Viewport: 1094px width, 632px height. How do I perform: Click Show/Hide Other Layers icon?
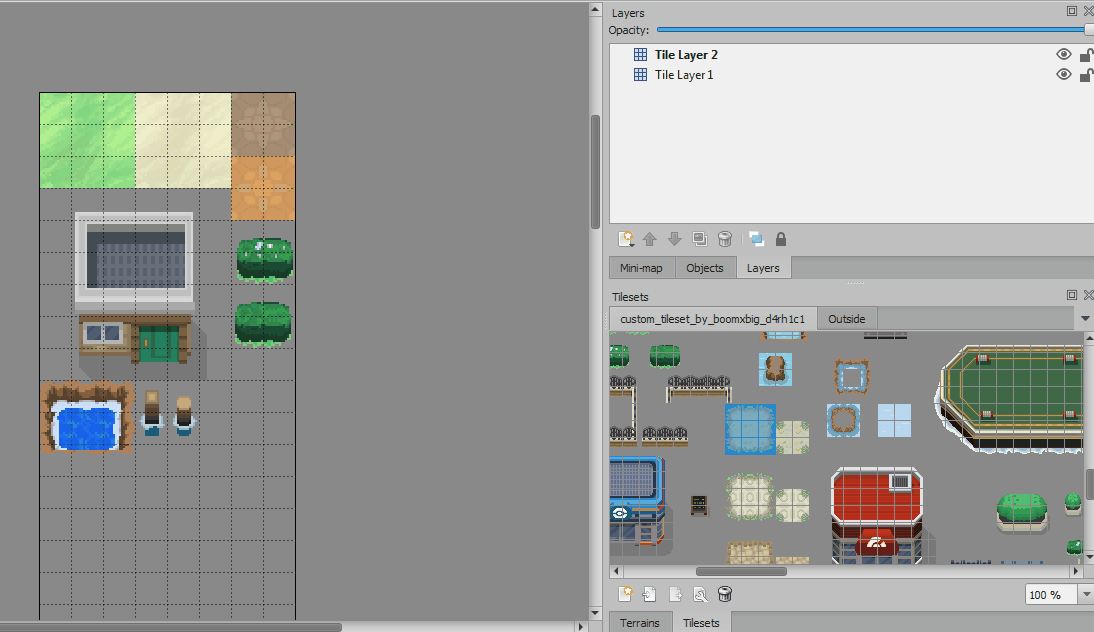pos(756,239)
